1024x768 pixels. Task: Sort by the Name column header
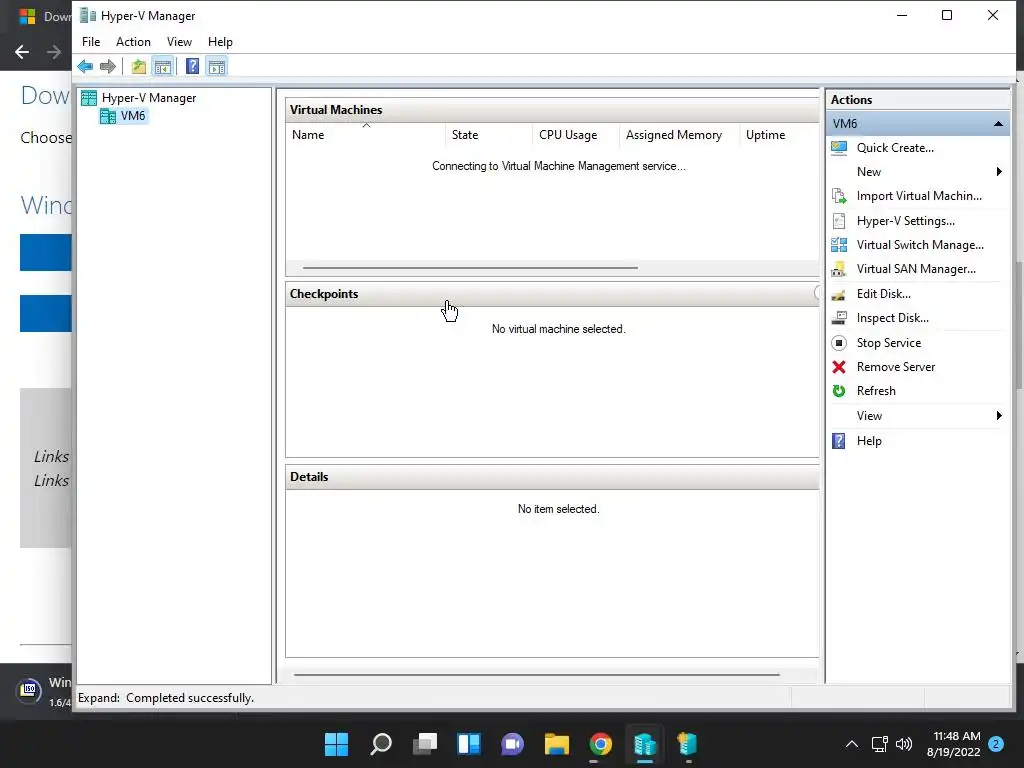366,135
